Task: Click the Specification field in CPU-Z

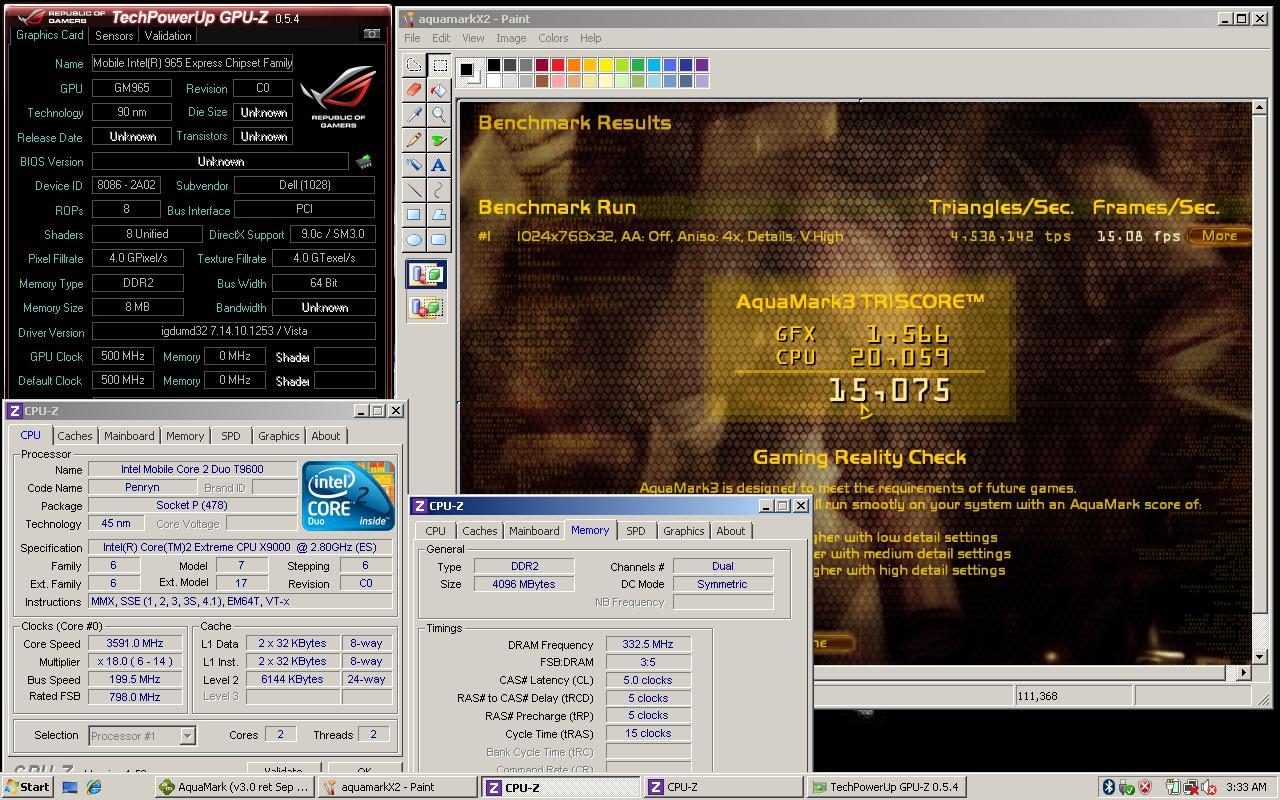Action: [x=240, y=548]
